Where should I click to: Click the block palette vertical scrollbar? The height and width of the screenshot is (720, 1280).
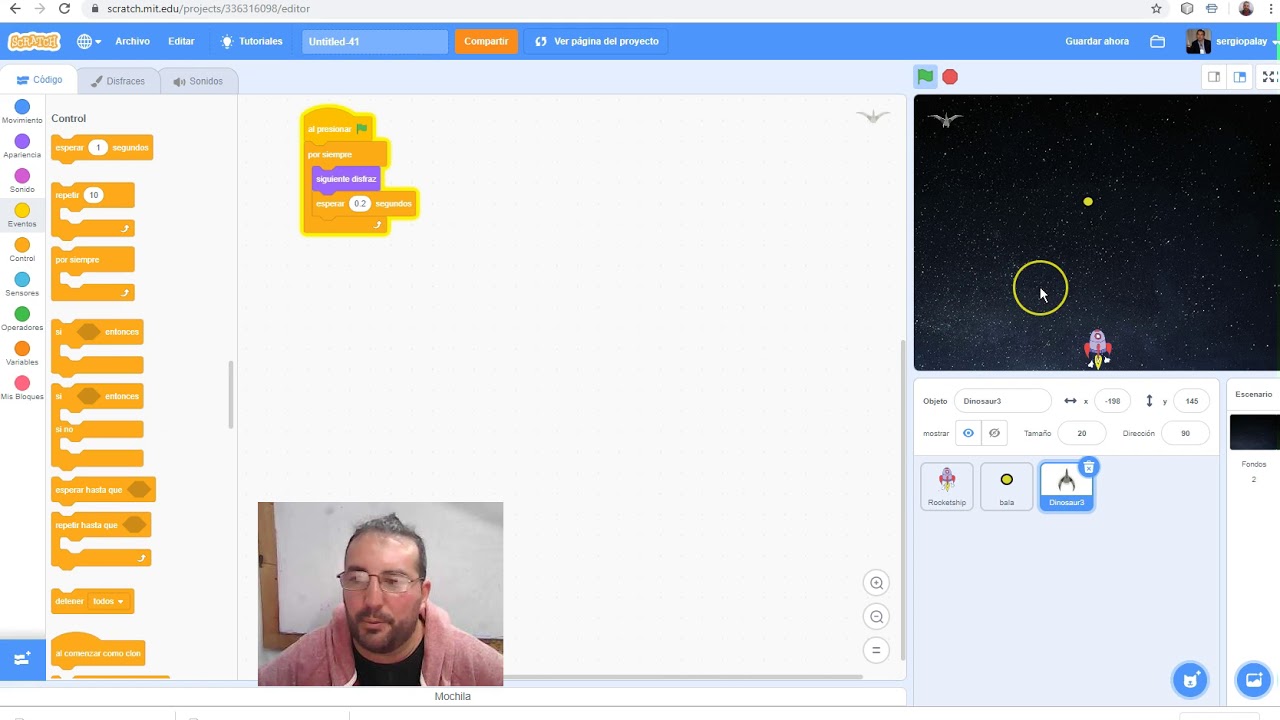click(x=231, y=394)
